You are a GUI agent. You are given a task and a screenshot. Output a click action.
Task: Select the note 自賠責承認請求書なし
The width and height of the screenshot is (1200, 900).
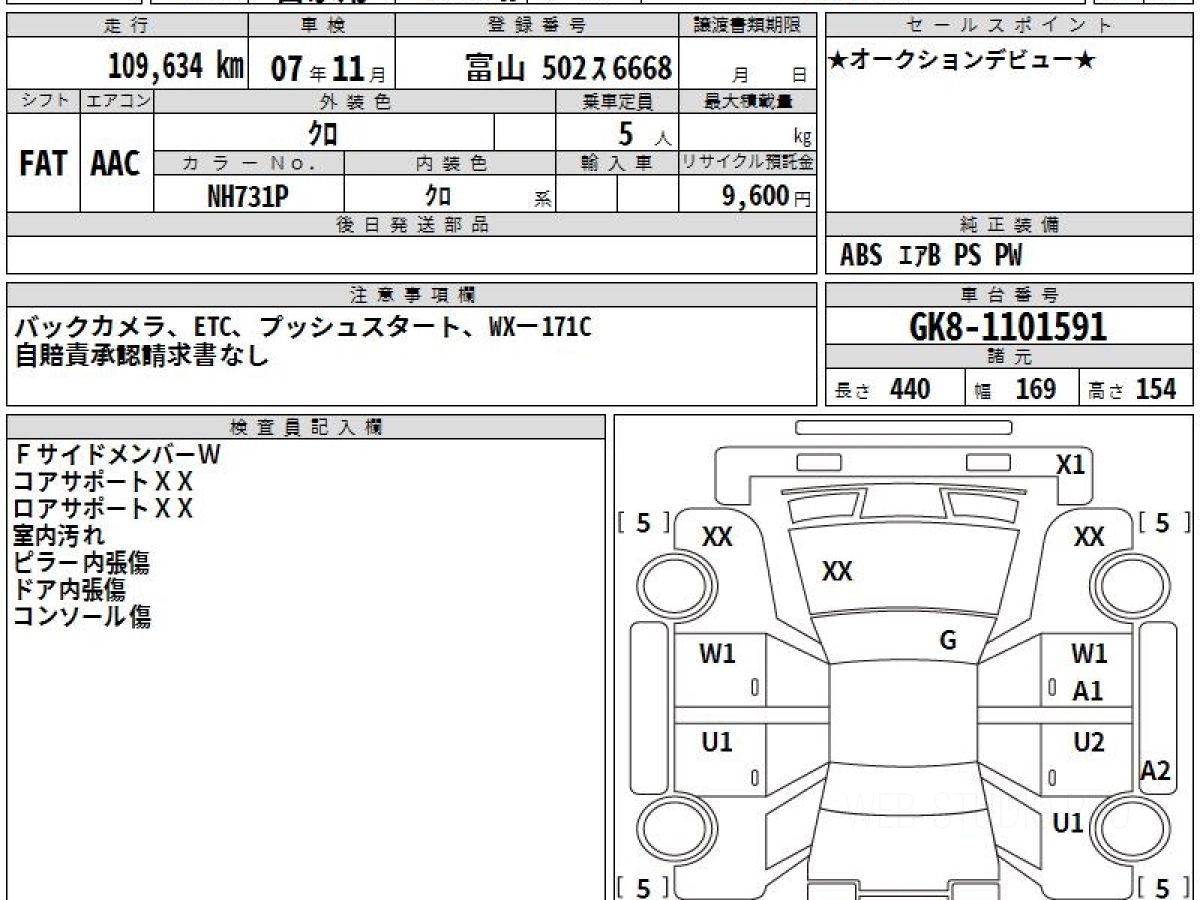coord(141,354)
